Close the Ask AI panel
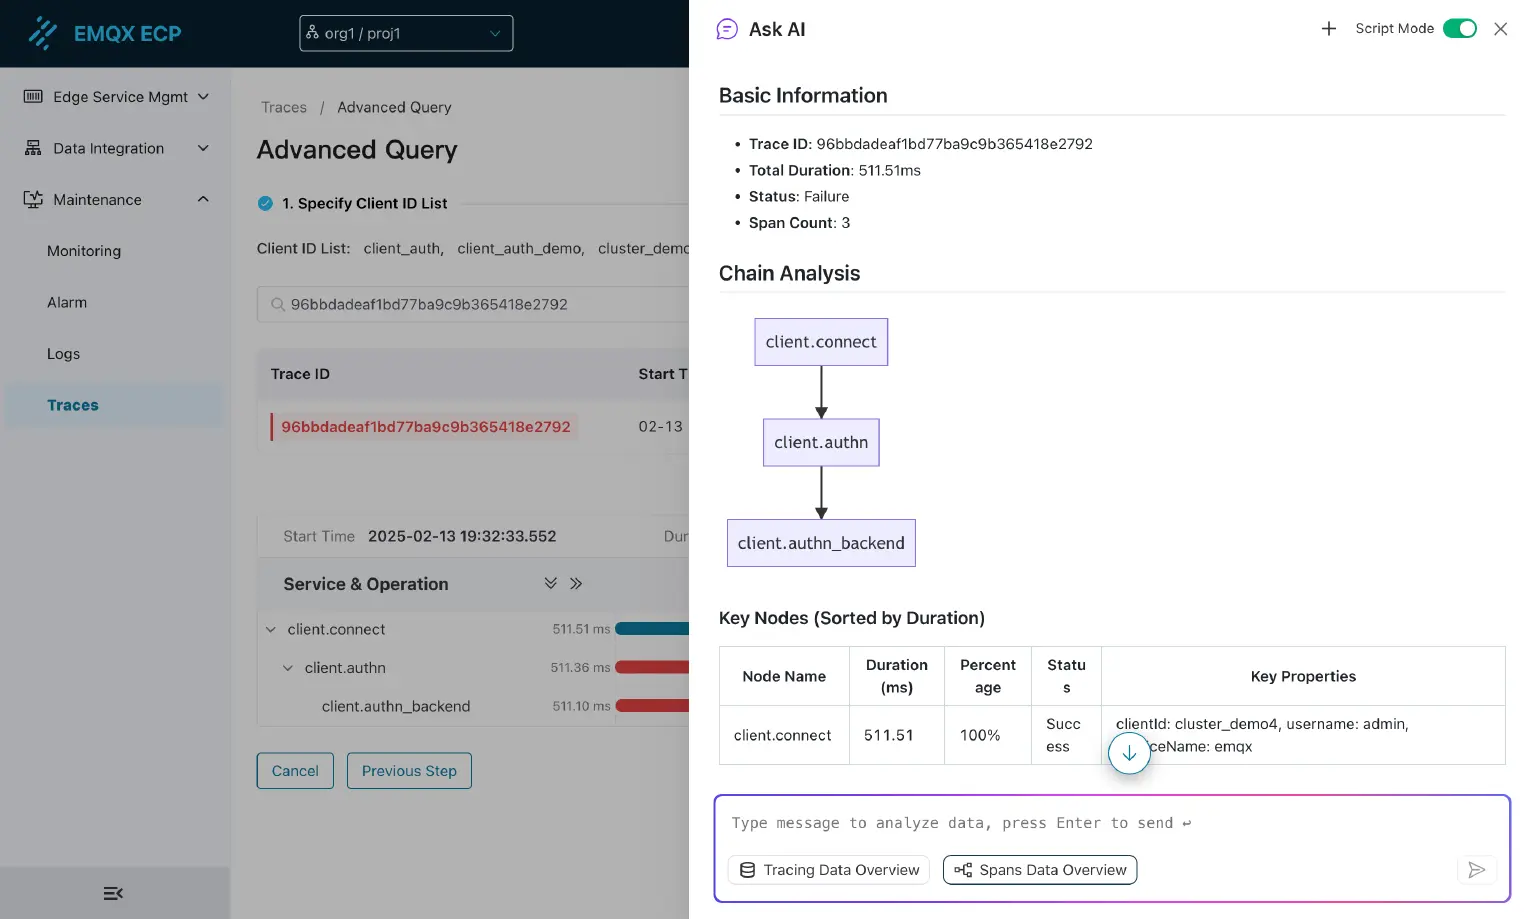 click(1500, 29)
